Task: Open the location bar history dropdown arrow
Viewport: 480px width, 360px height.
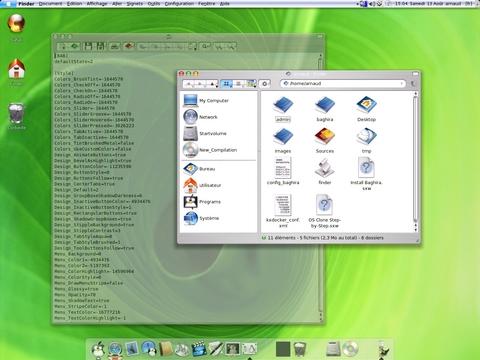Action: coord(402,83)
